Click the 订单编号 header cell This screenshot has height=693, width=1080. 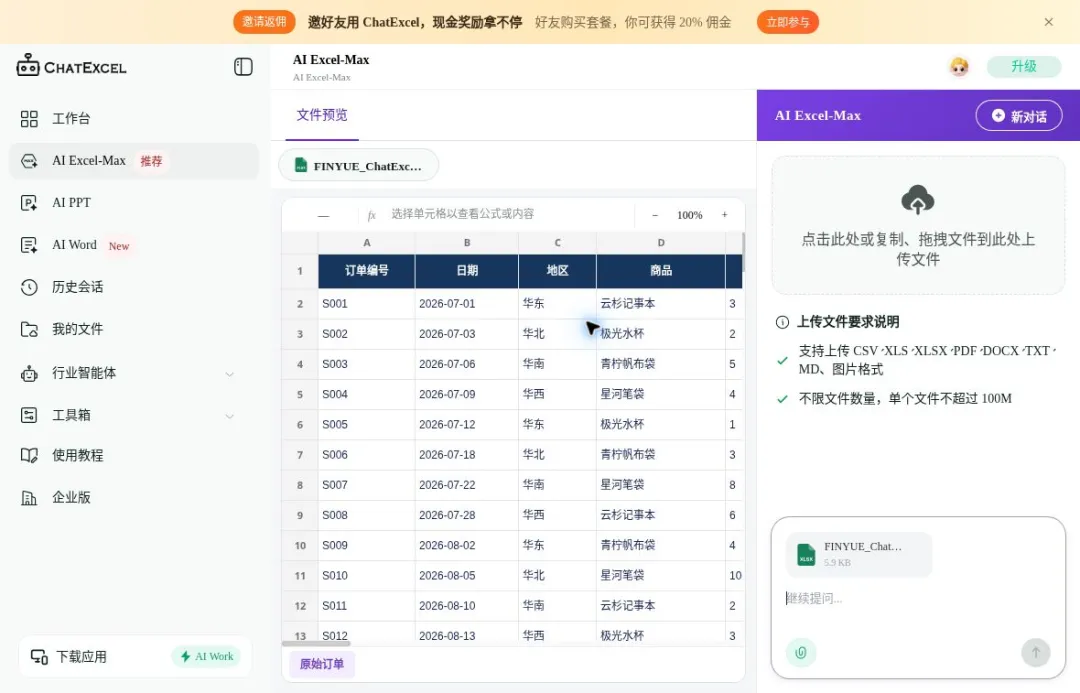click(366, 271)
